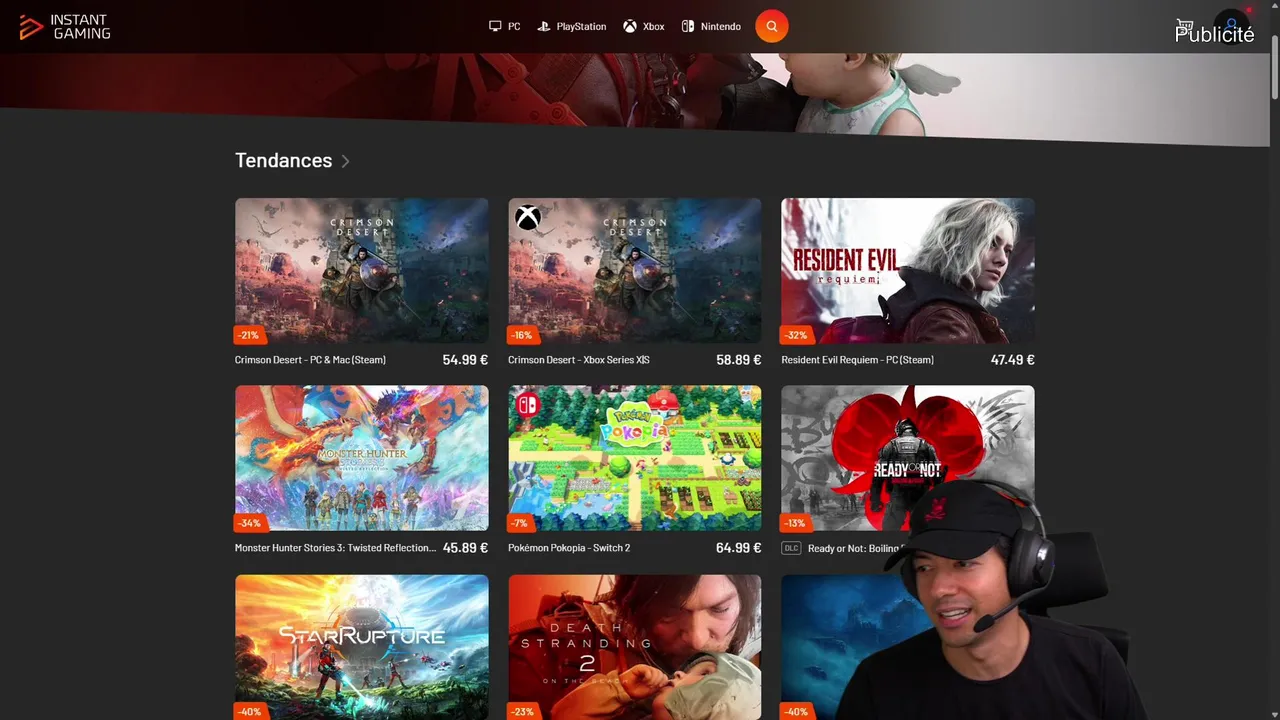1280x720 pixels.
Task: Open Monster Hunter Stories 3 thumbnail
Action: click(362, 458)
